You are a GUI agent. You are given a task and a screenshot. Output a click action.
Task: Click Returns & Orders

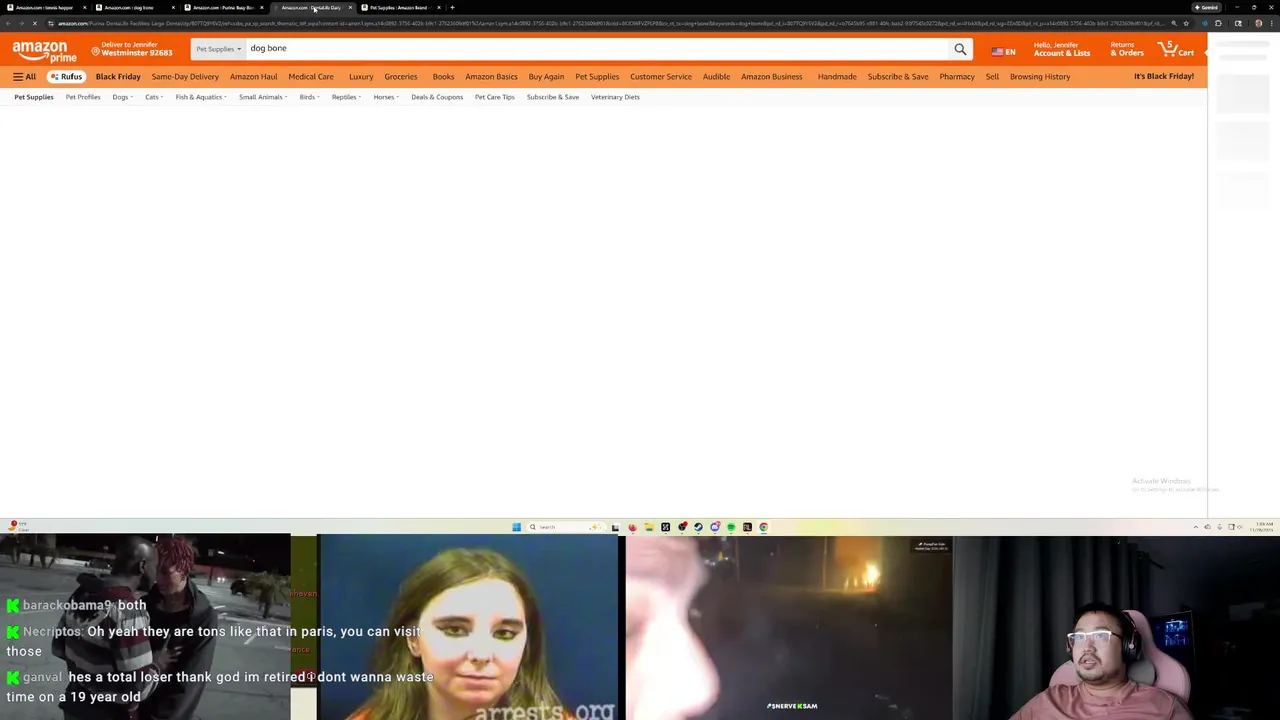[1127, 49]
